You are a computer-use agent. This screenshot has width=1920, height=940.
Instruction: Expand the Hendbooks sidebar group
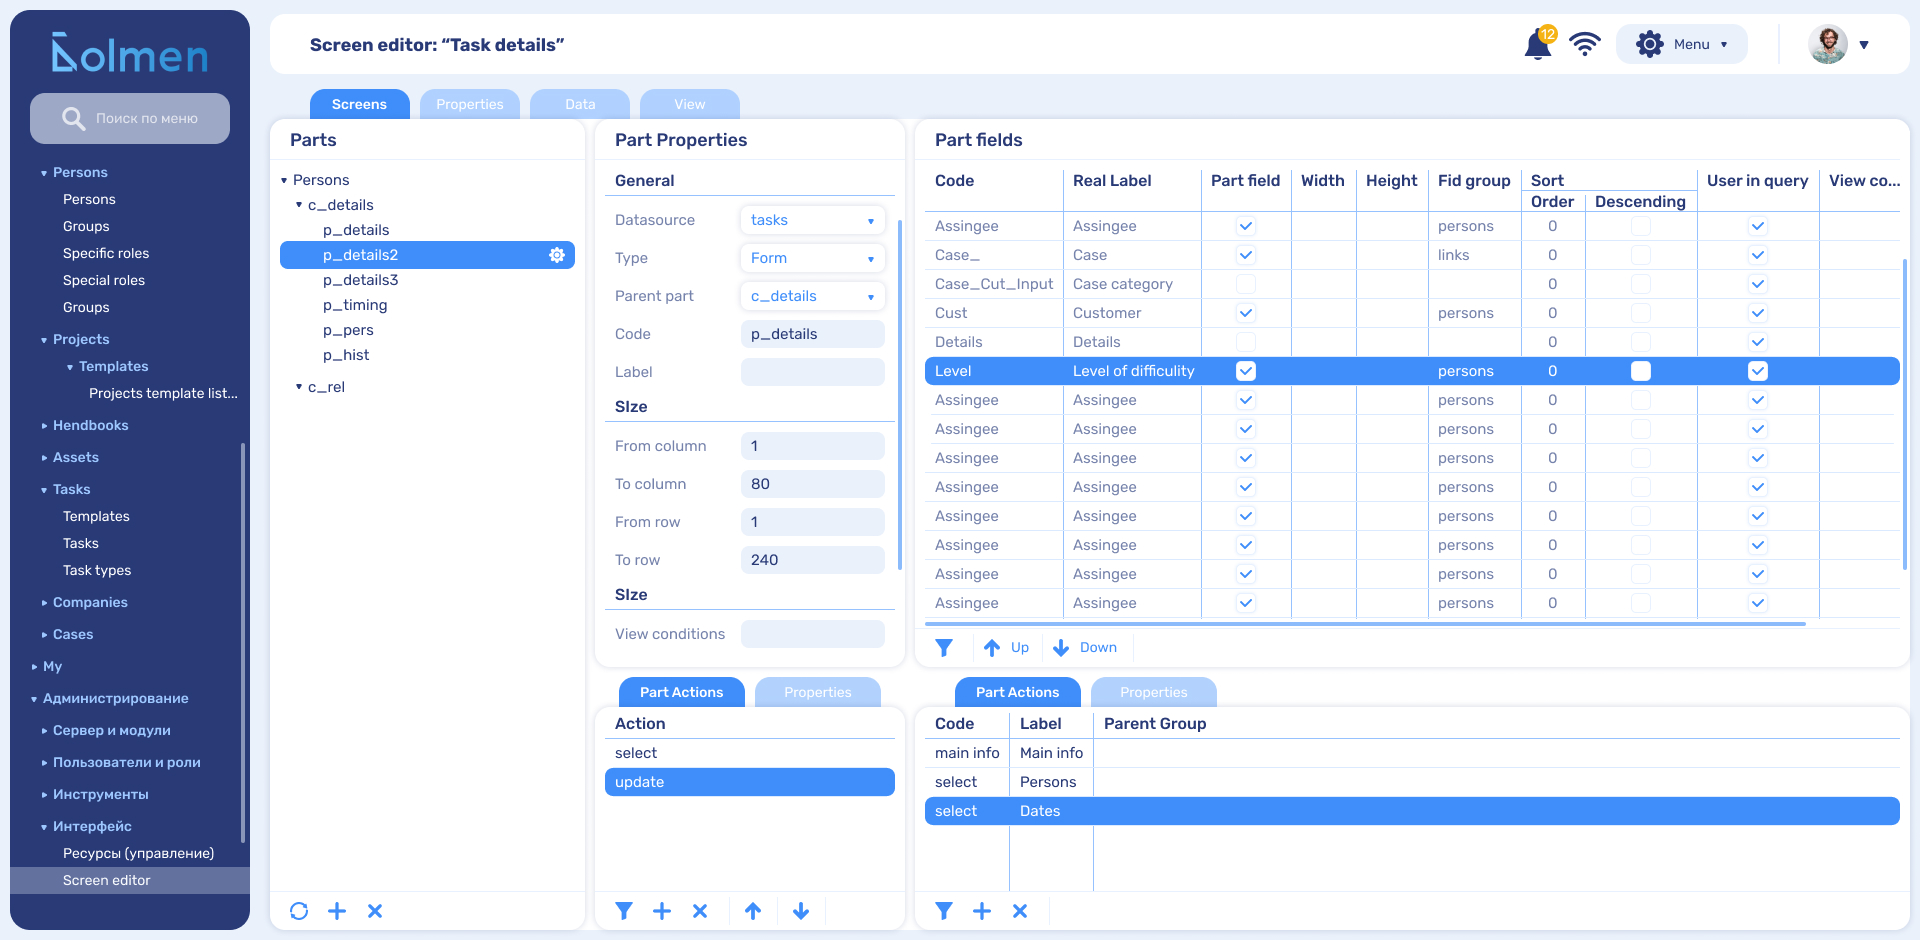(44, 426)
